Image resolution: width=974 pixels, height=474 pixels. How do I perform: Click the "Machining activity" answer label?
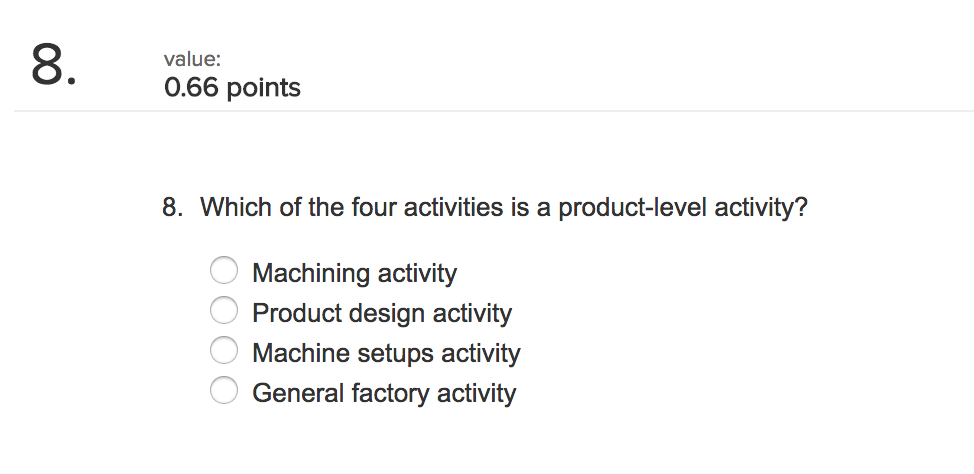point(354,273)
